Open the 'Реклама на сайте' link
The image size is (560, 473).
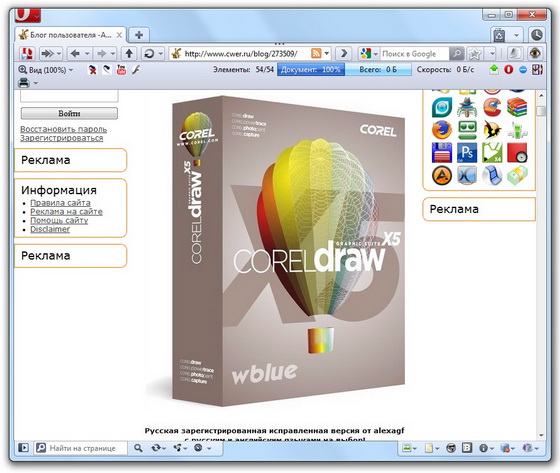point(66,211)
